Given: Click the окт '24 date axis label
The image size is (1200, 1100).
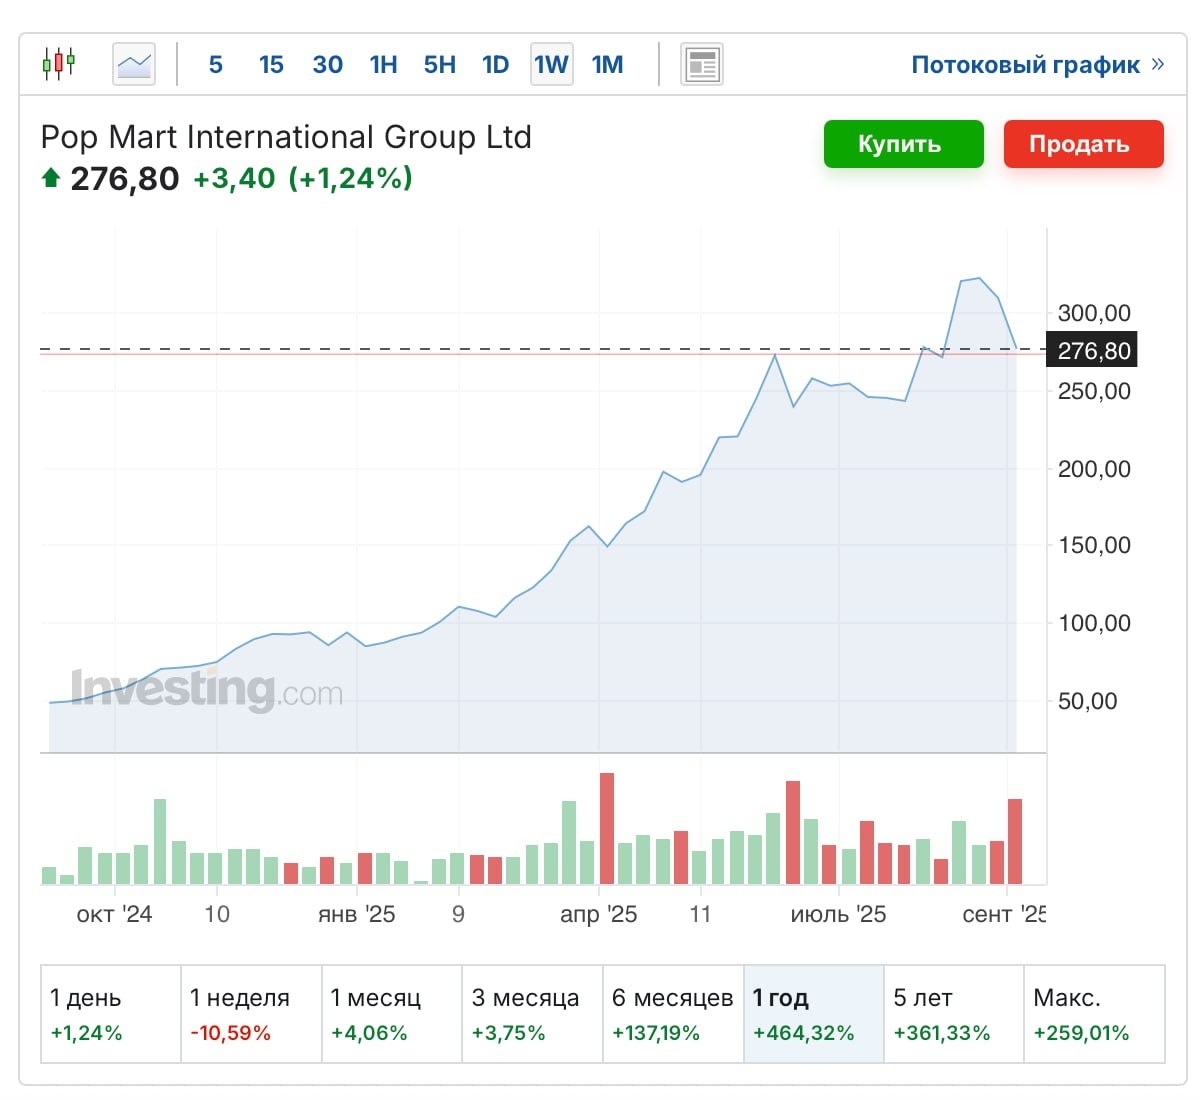Looking at the screenshot, I should click(x=114, y=914).
